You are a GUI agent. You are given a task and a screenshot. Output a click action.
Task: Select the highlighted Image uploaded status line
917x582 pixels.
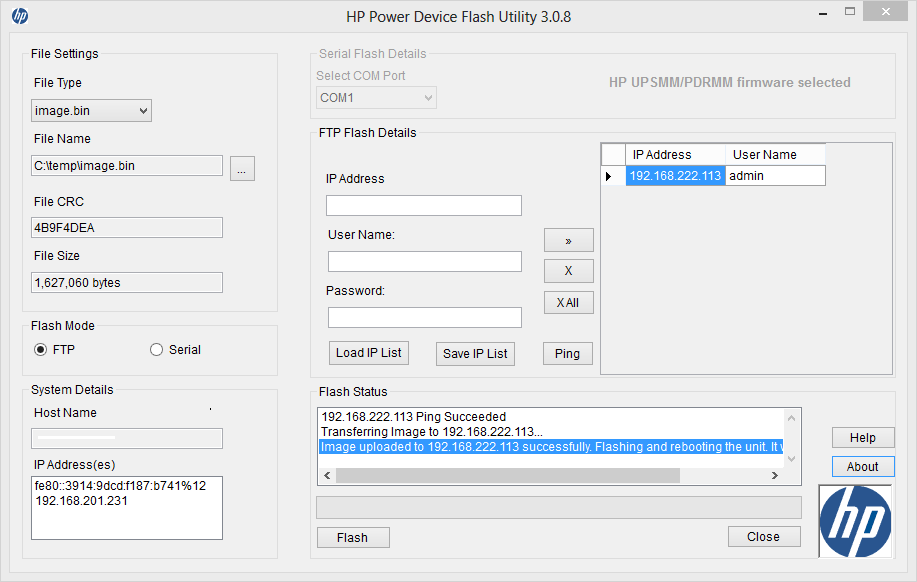point(551,447)
